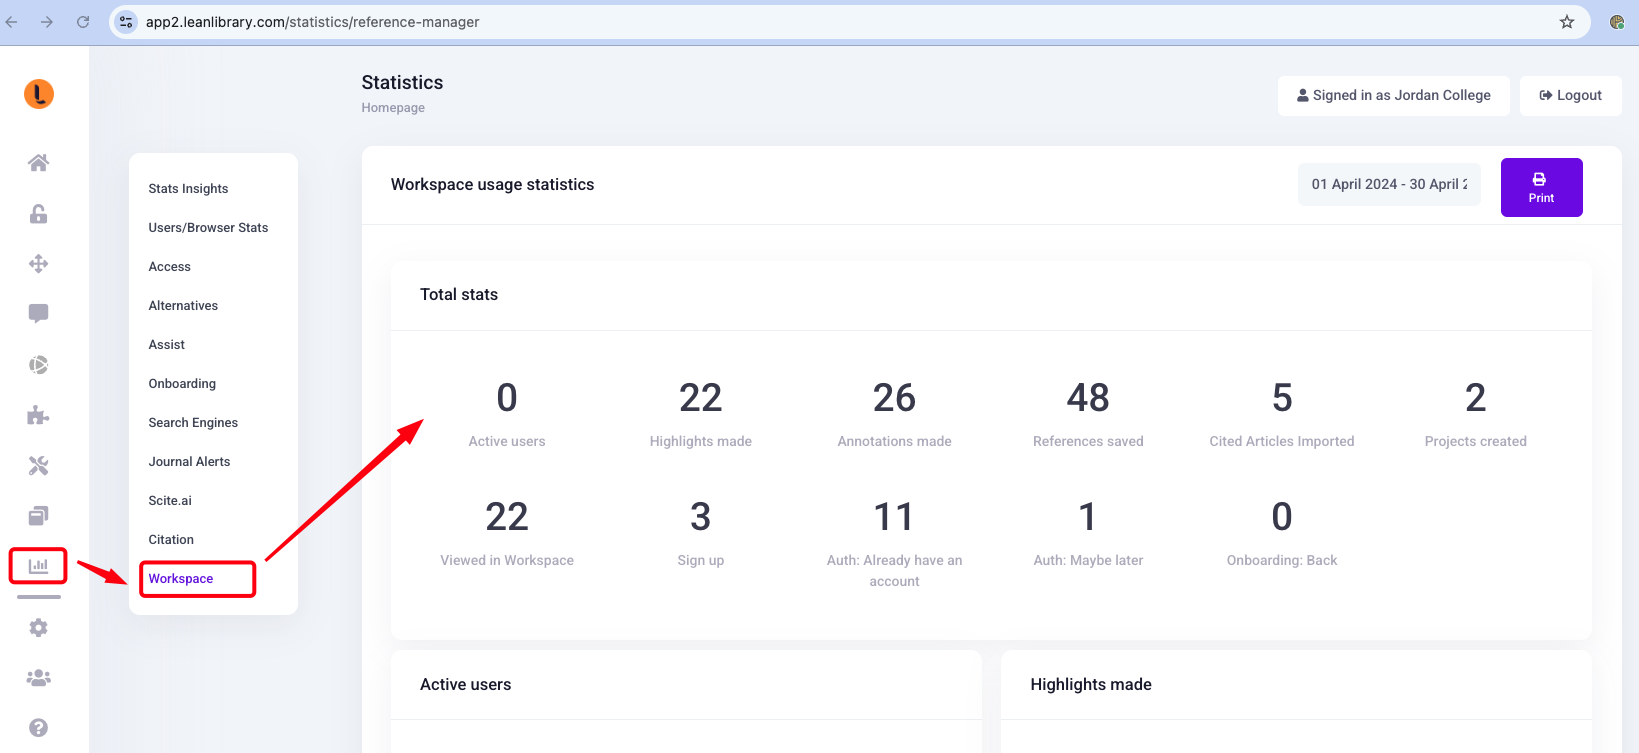This screenshot has height=753, width=1639.
Task: Open the settings gear sidebar icon
Action: point(38,628)
